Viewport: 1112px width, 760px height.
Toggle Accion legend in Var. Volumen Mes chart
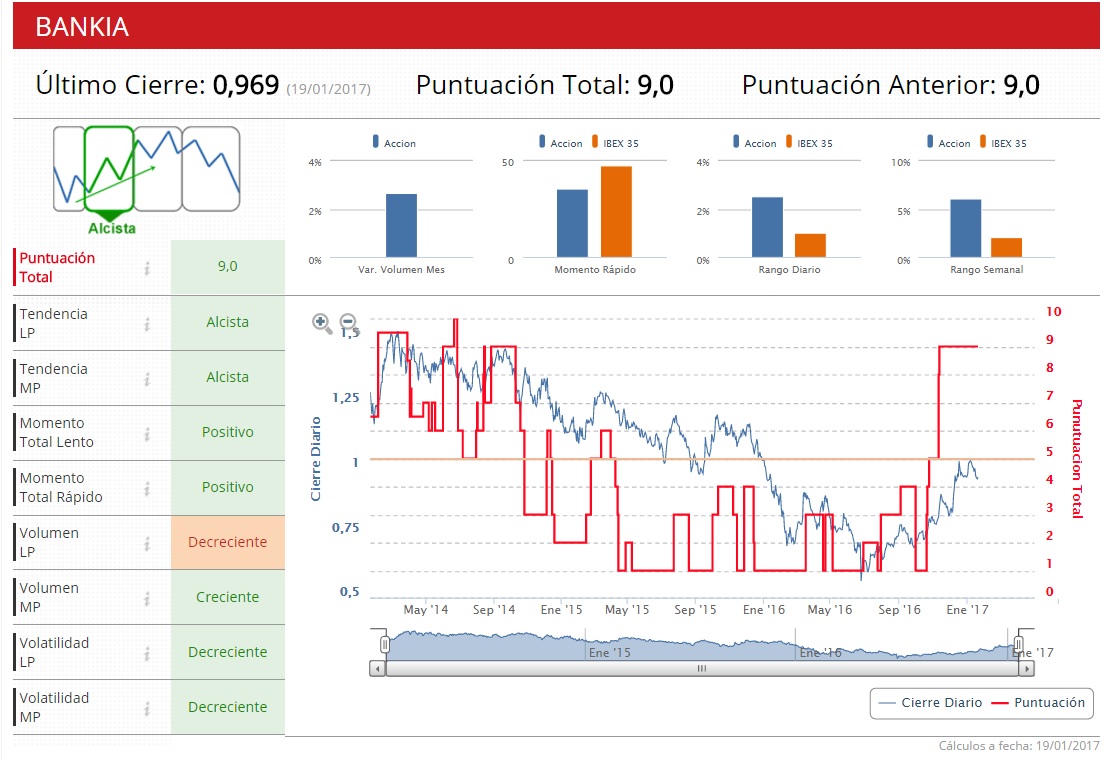click(394, 142)
